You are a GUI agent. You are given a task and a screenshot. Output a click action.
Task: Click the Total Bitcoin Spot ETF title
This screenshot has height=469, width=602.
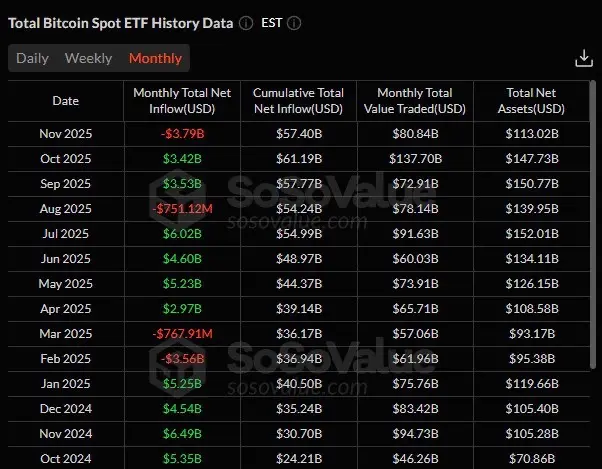click(x=120, y=22)
